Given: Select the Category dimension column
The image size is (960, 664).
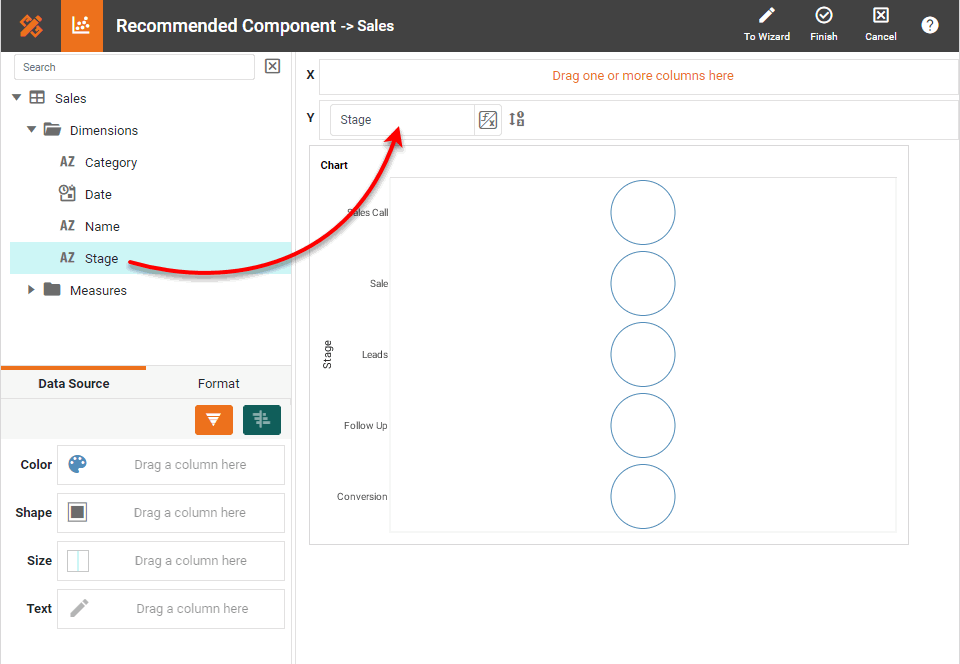Looking at the screenshot, I should point(110,162).
